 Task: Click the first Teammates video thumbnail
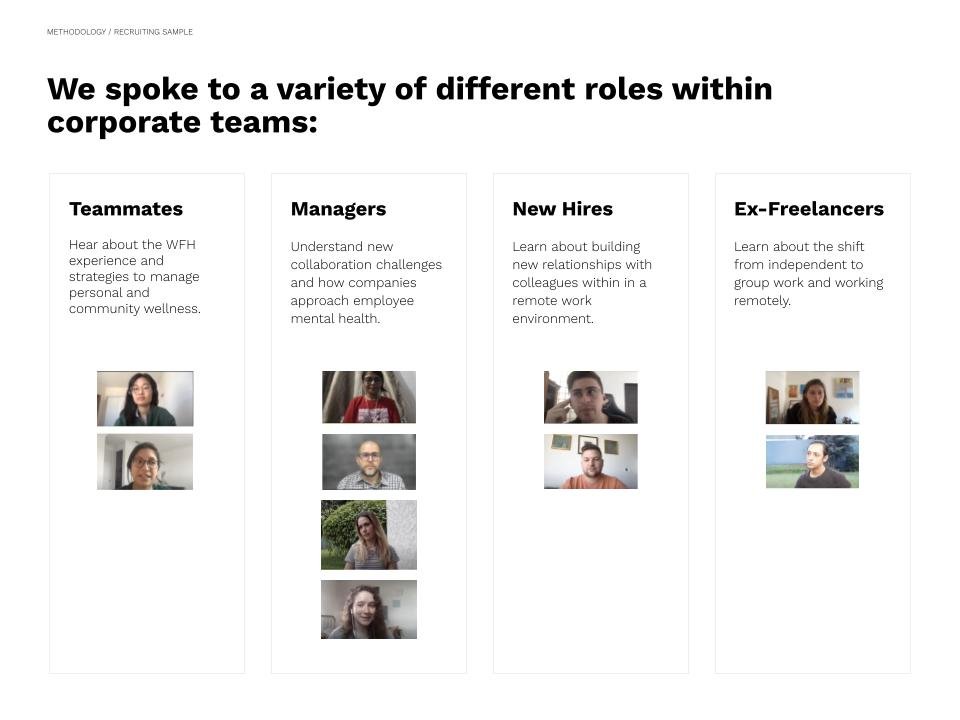(x=145, y=399)
